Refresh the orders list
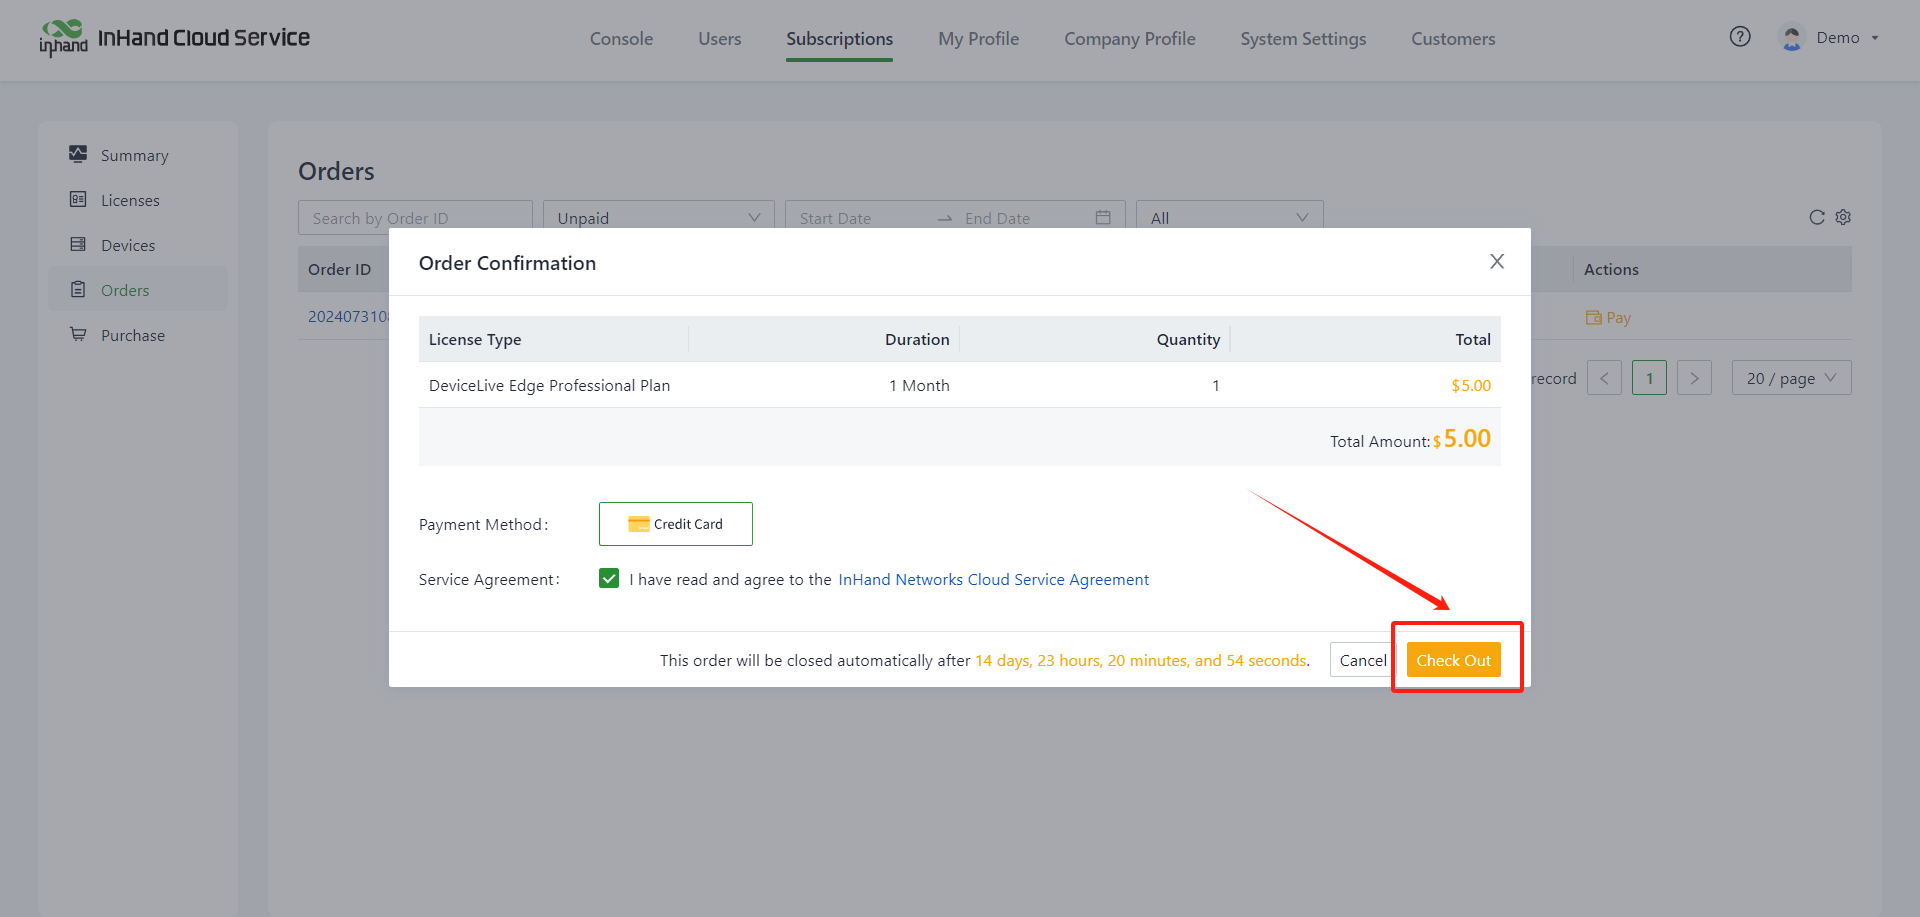Viewport: 1920px width, 917px height. [x=1816, y=217]
